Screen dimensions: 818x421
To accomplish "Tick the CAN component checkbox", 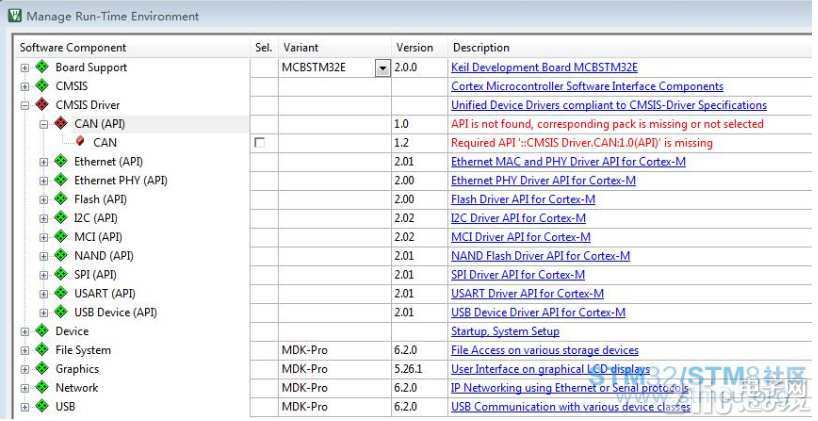I will (259, 142).
